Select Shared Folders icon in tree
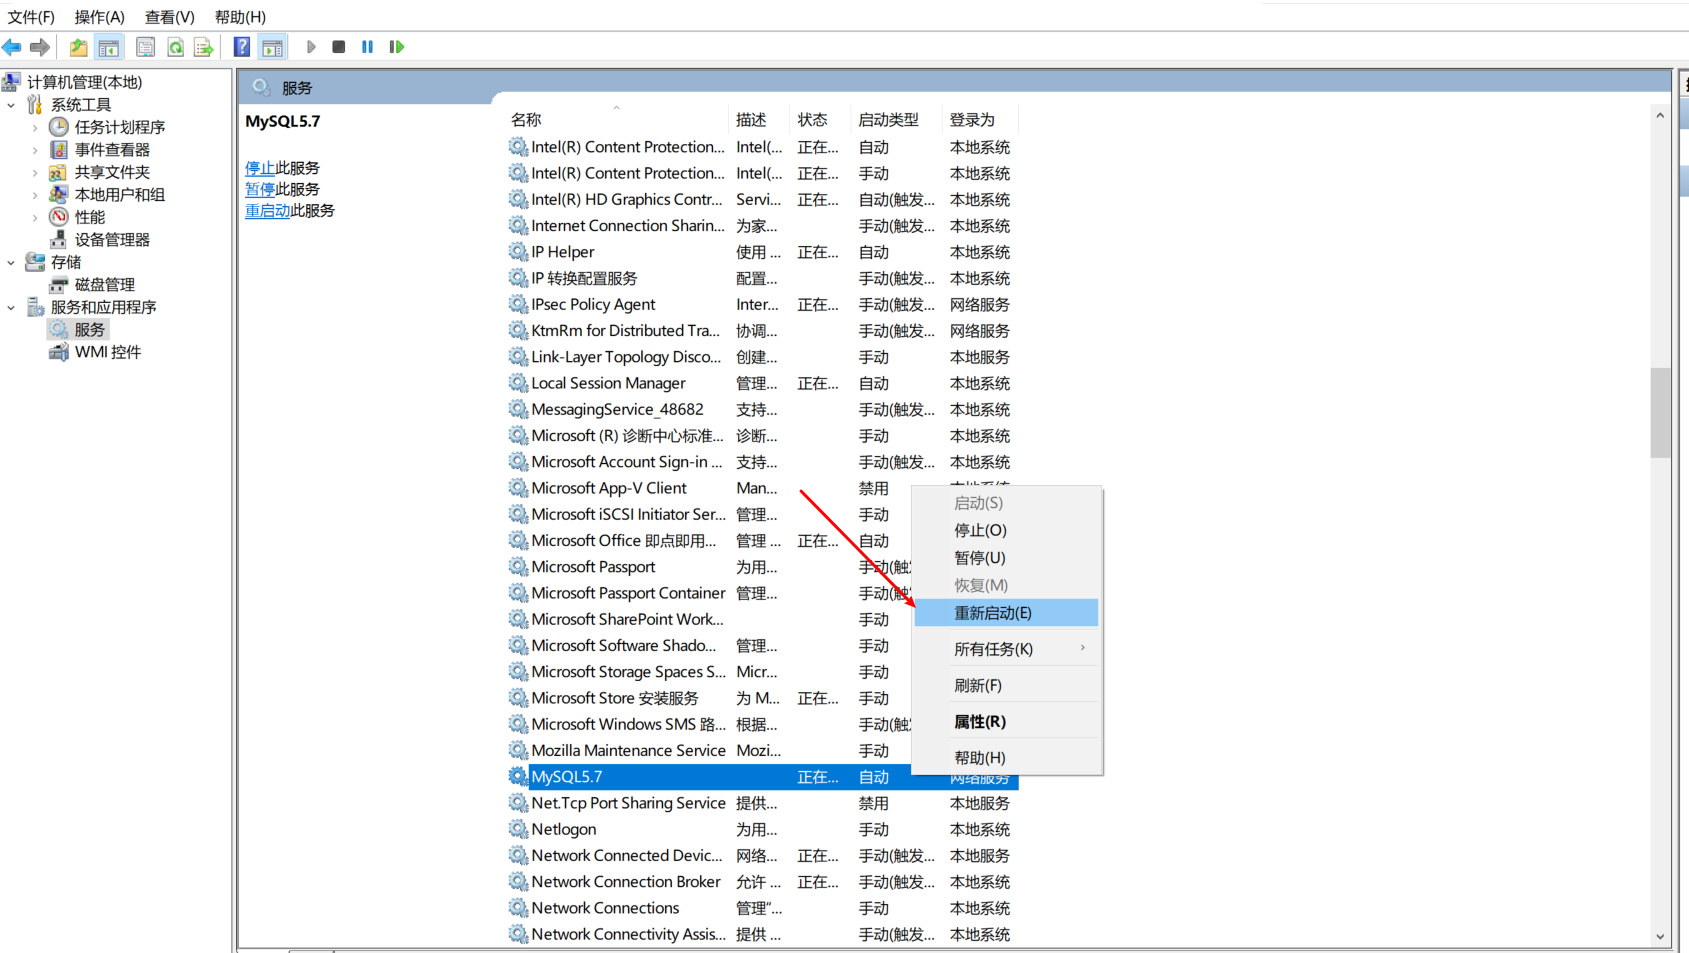1689x953 pixels. [59, 172]
